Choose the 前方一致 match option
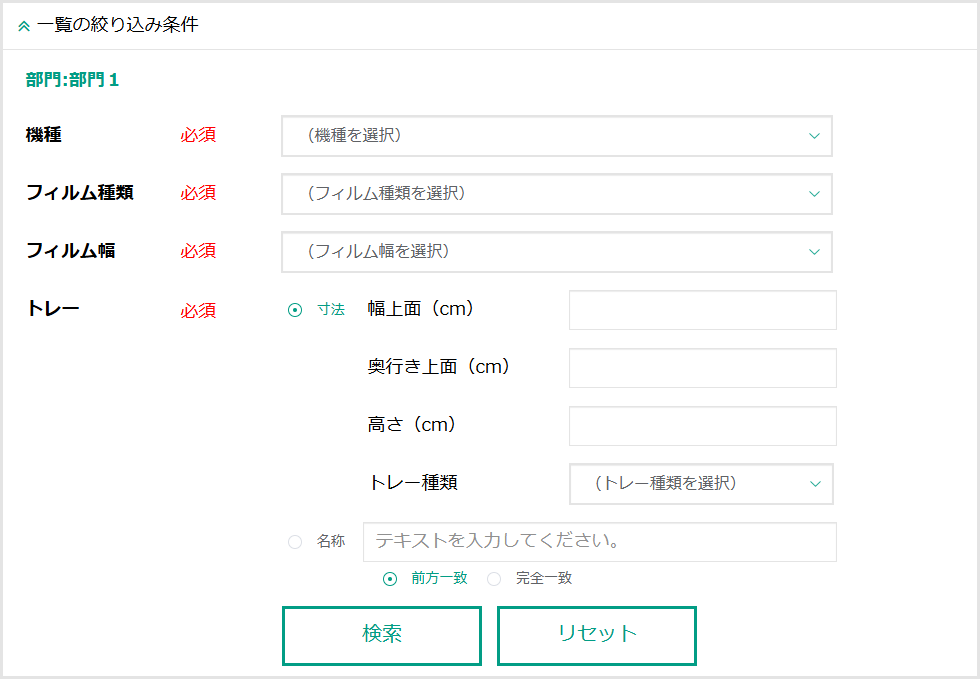The height and width of the screenshot is (679, 980). coord(391,579)
